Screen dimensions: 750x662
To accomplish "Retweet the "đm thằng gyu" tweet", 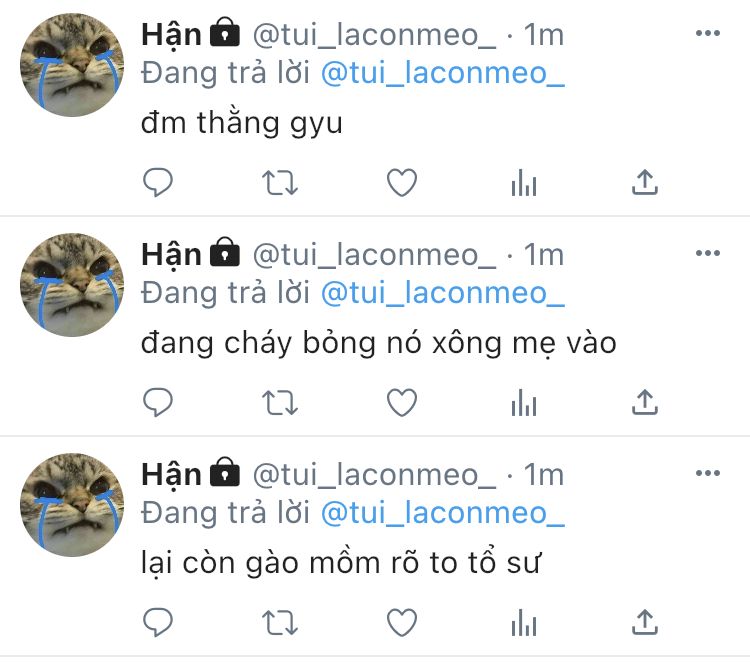I will pyautogui.click(x=280, y=183).
